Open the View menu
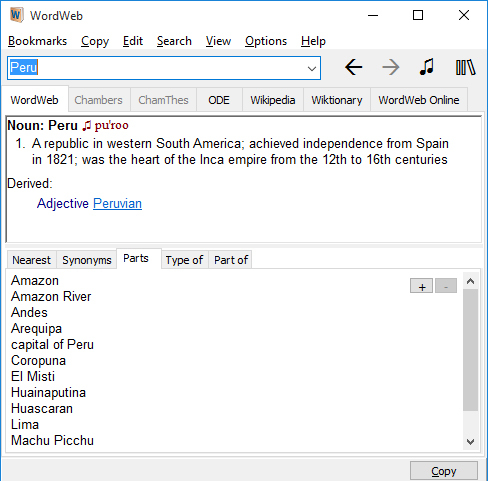 point(218,41)
